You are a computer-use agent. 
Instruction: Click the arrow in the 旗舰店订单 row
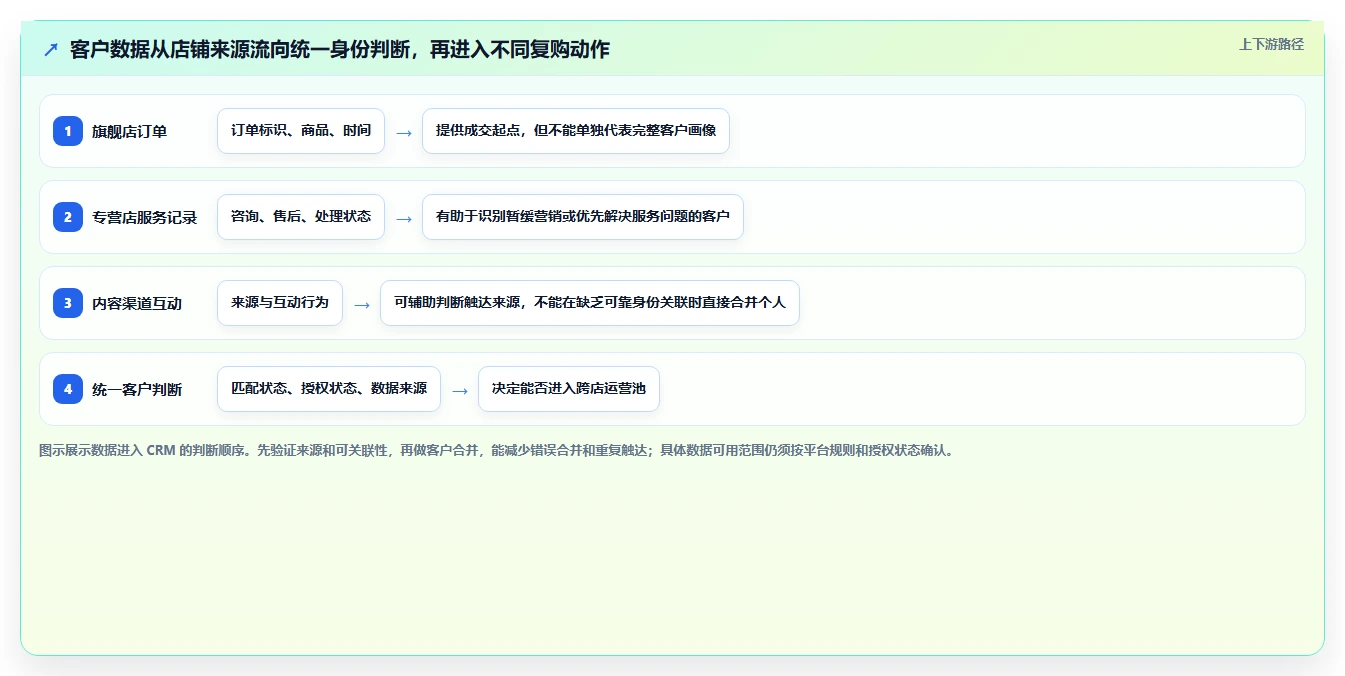tap(404, 132)
